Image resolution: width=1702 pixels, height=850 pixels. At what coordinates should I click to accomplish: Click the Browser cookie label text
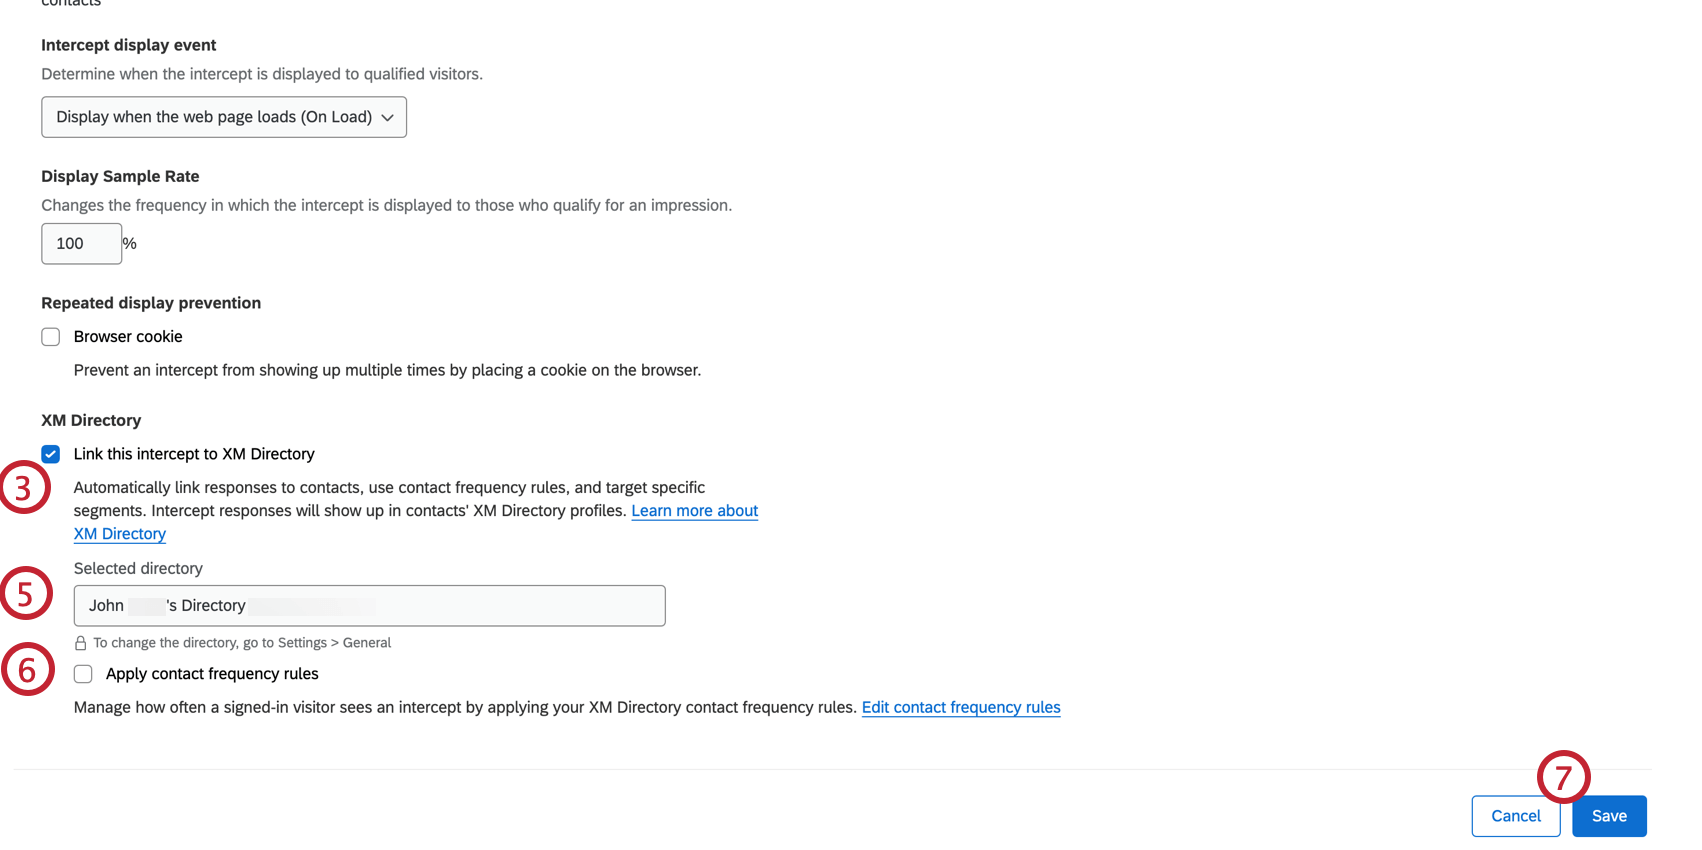click(x=128, y=337)
